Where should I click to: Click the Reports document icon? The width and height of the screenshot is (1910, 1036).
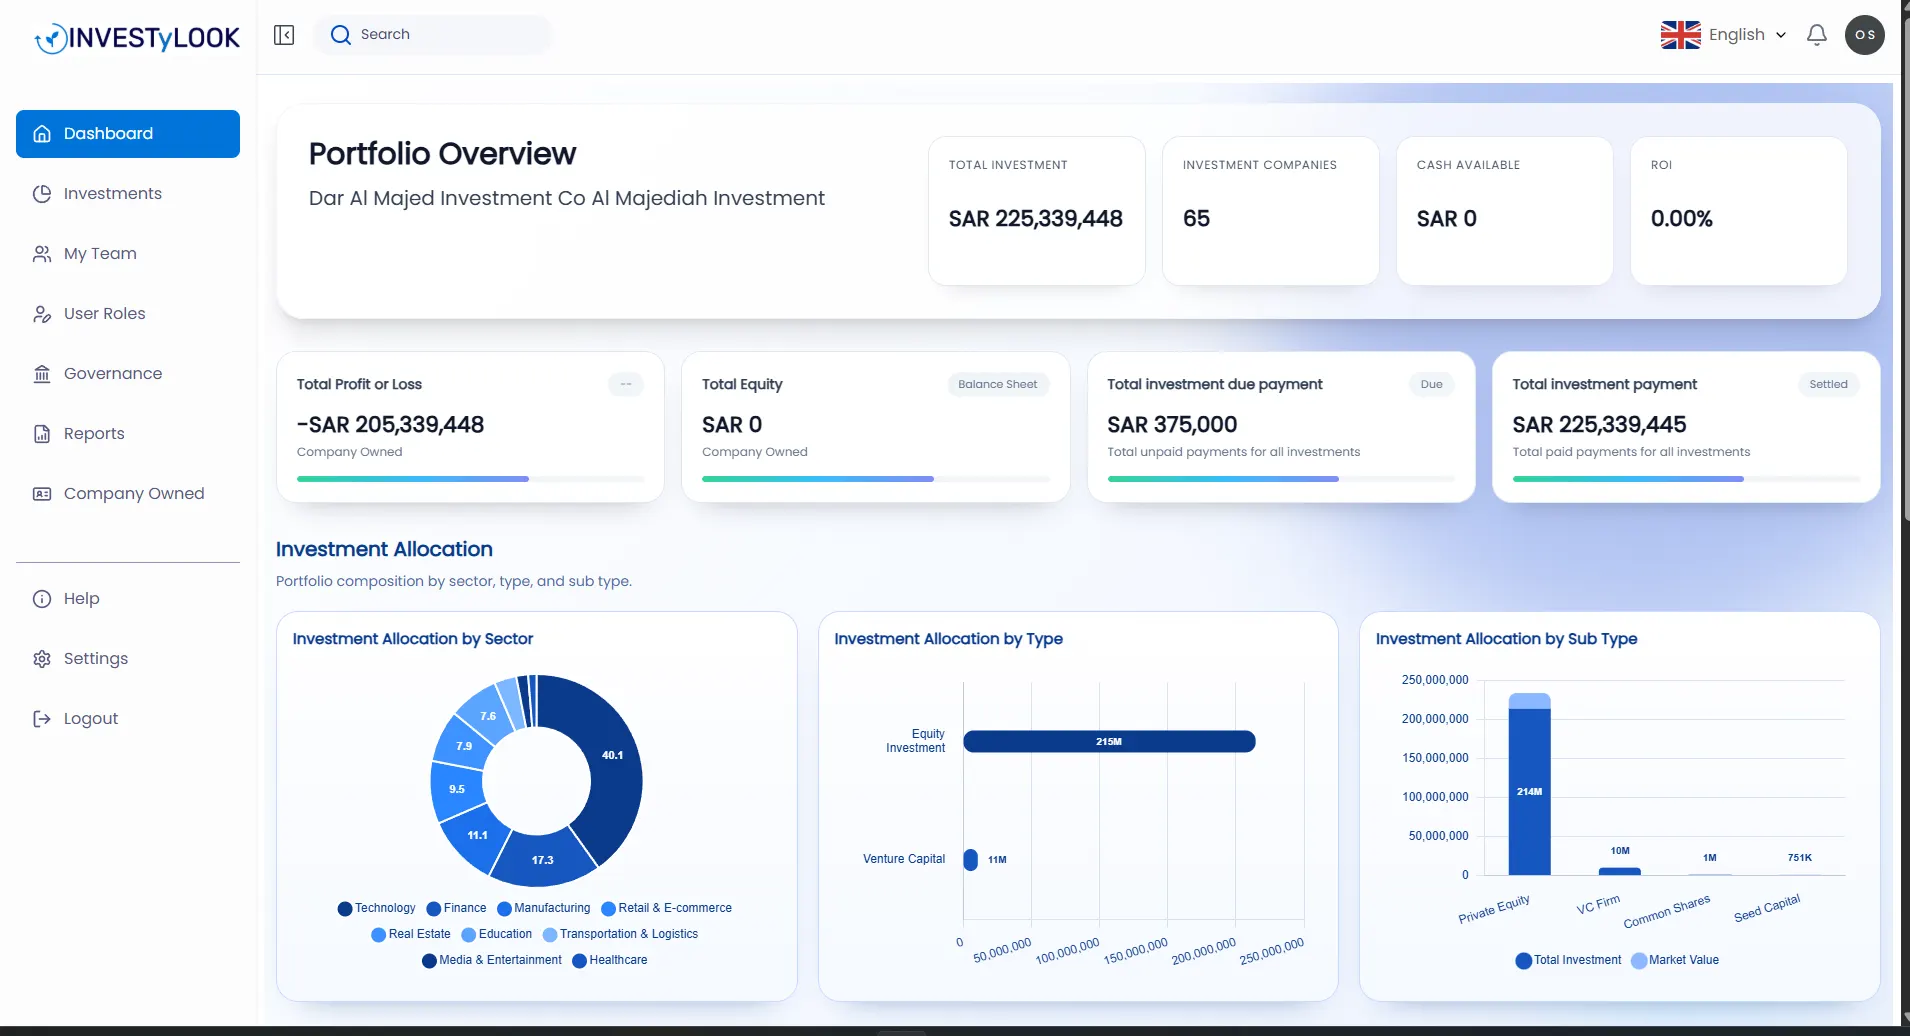coord(42,434)
